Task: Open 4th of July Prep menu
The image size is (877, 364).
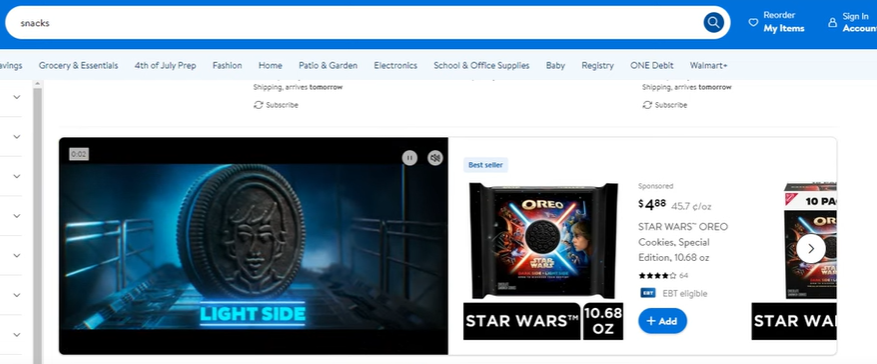Action: point(165,65)
